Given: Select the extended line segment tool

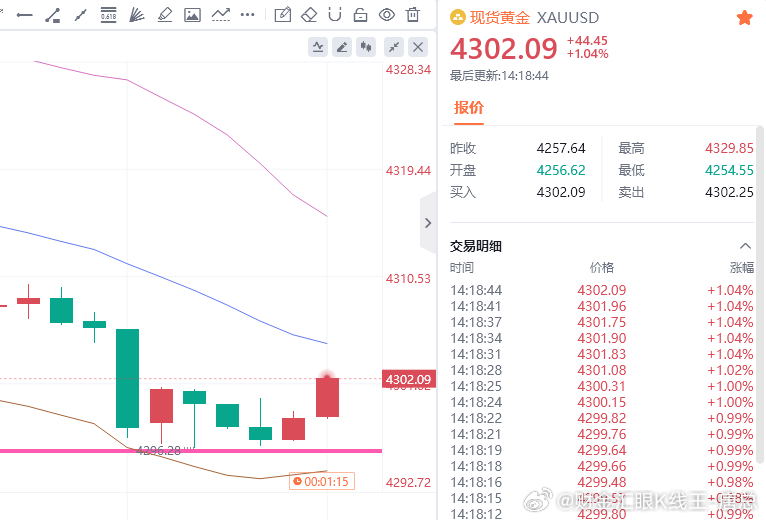Looking at the screenshot, I should coord(80,16).
